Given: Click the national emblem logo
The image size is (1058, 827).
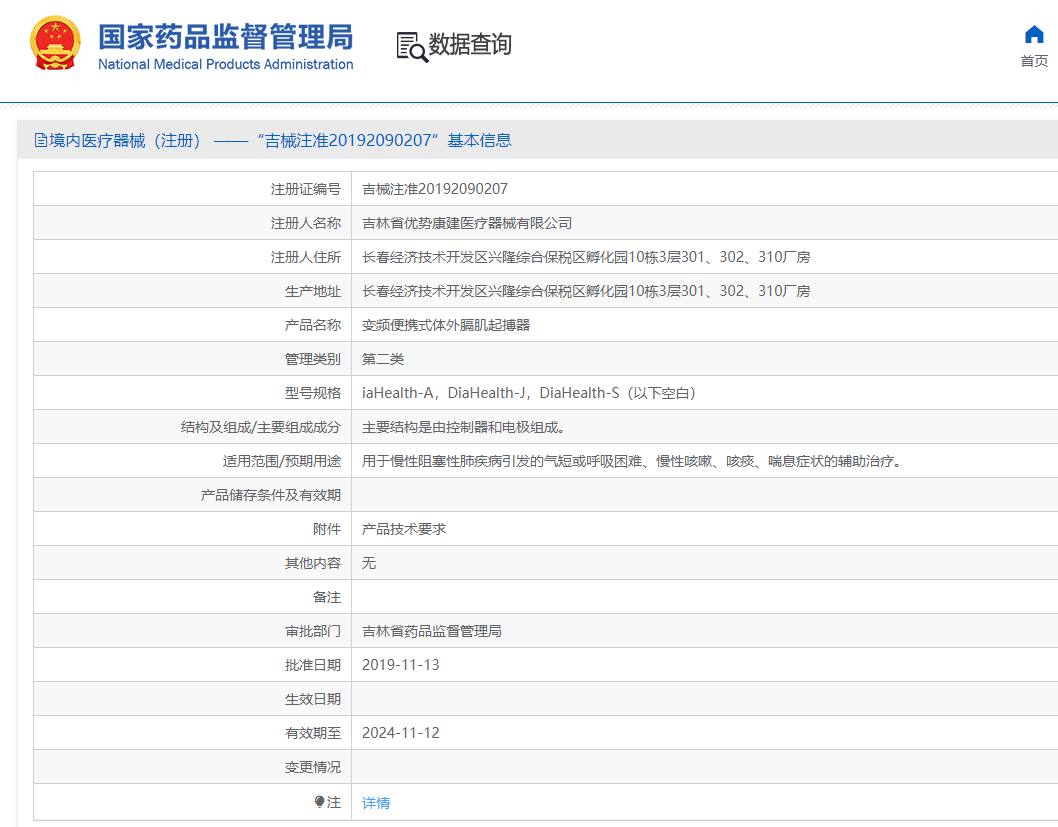Looking at the screenshot, I should pyautogui.click(x=55, y=44).
